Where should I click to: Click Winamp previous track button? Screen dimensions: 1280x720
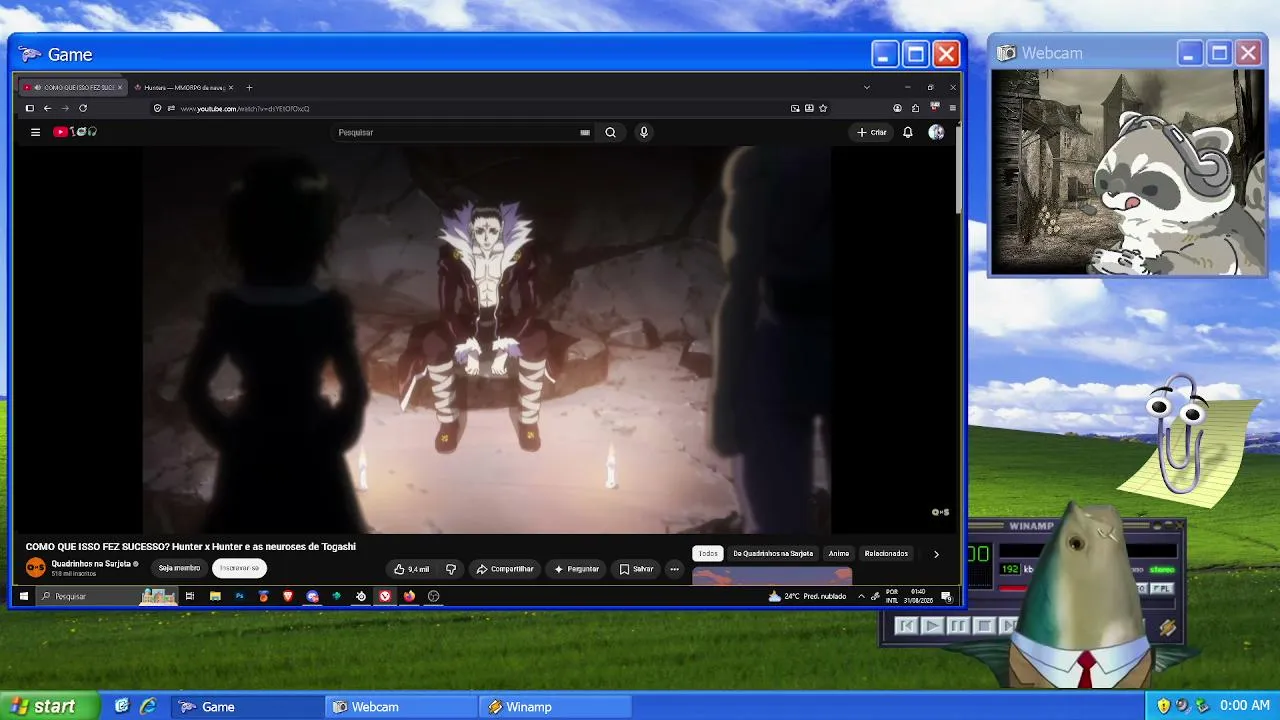[906, 626]
